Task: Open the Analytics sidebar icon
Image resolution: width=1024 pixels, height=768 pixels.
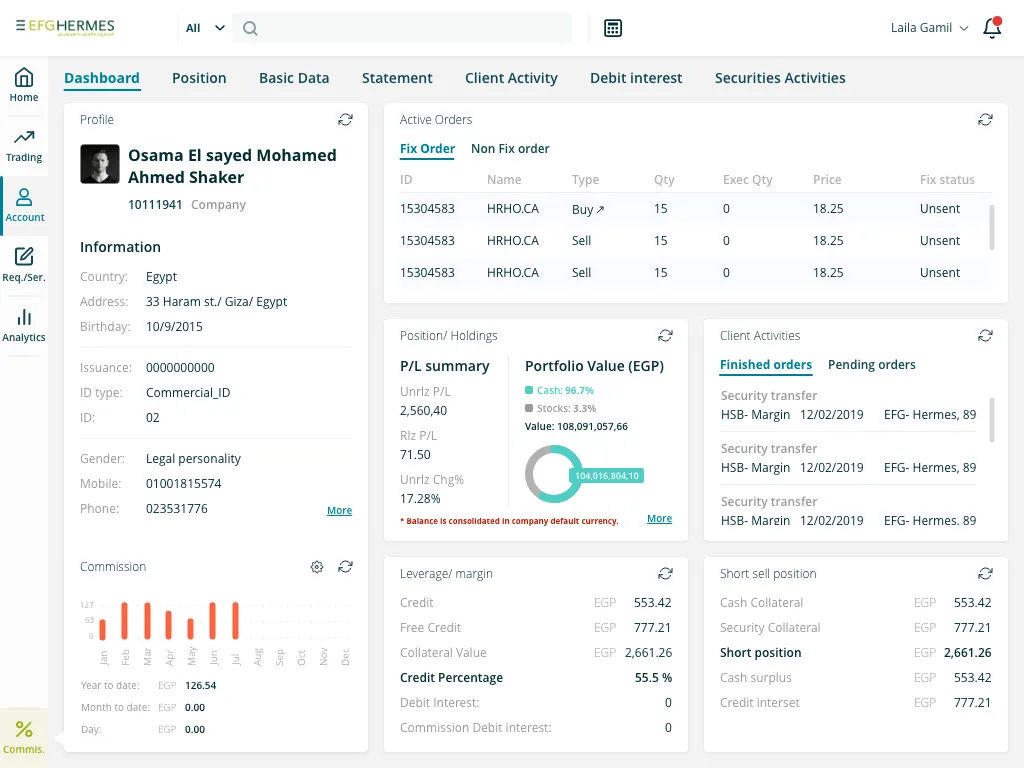Action: click(24, 322)
